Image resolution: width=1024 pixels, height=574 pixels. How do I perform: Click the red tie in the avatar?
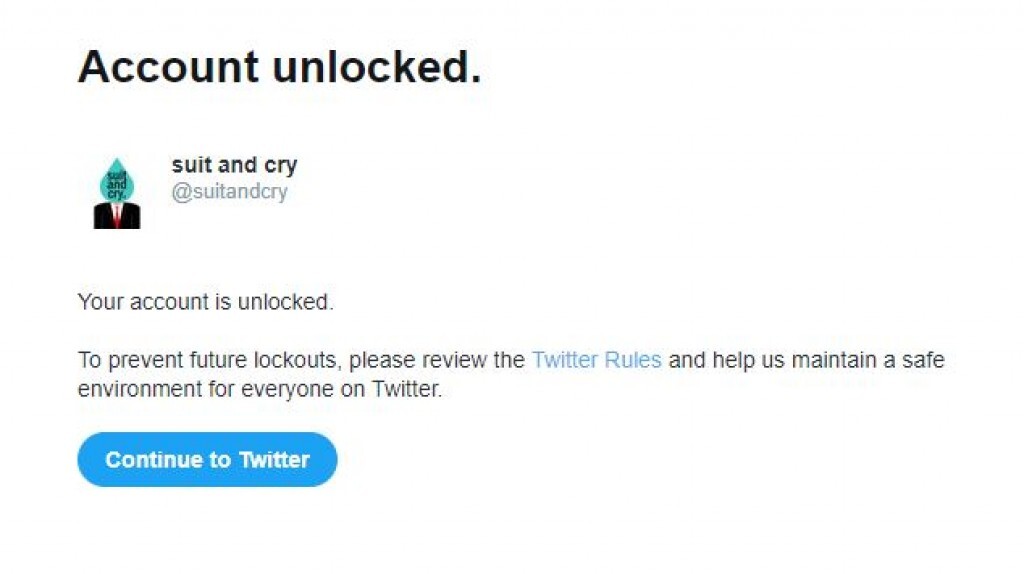pos(117,215)
